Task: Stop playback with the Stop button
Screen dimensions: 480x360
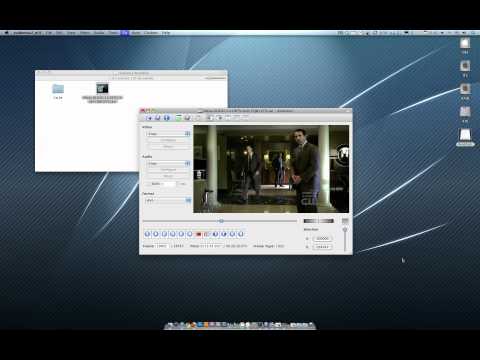Action: [x=156, y=234]
